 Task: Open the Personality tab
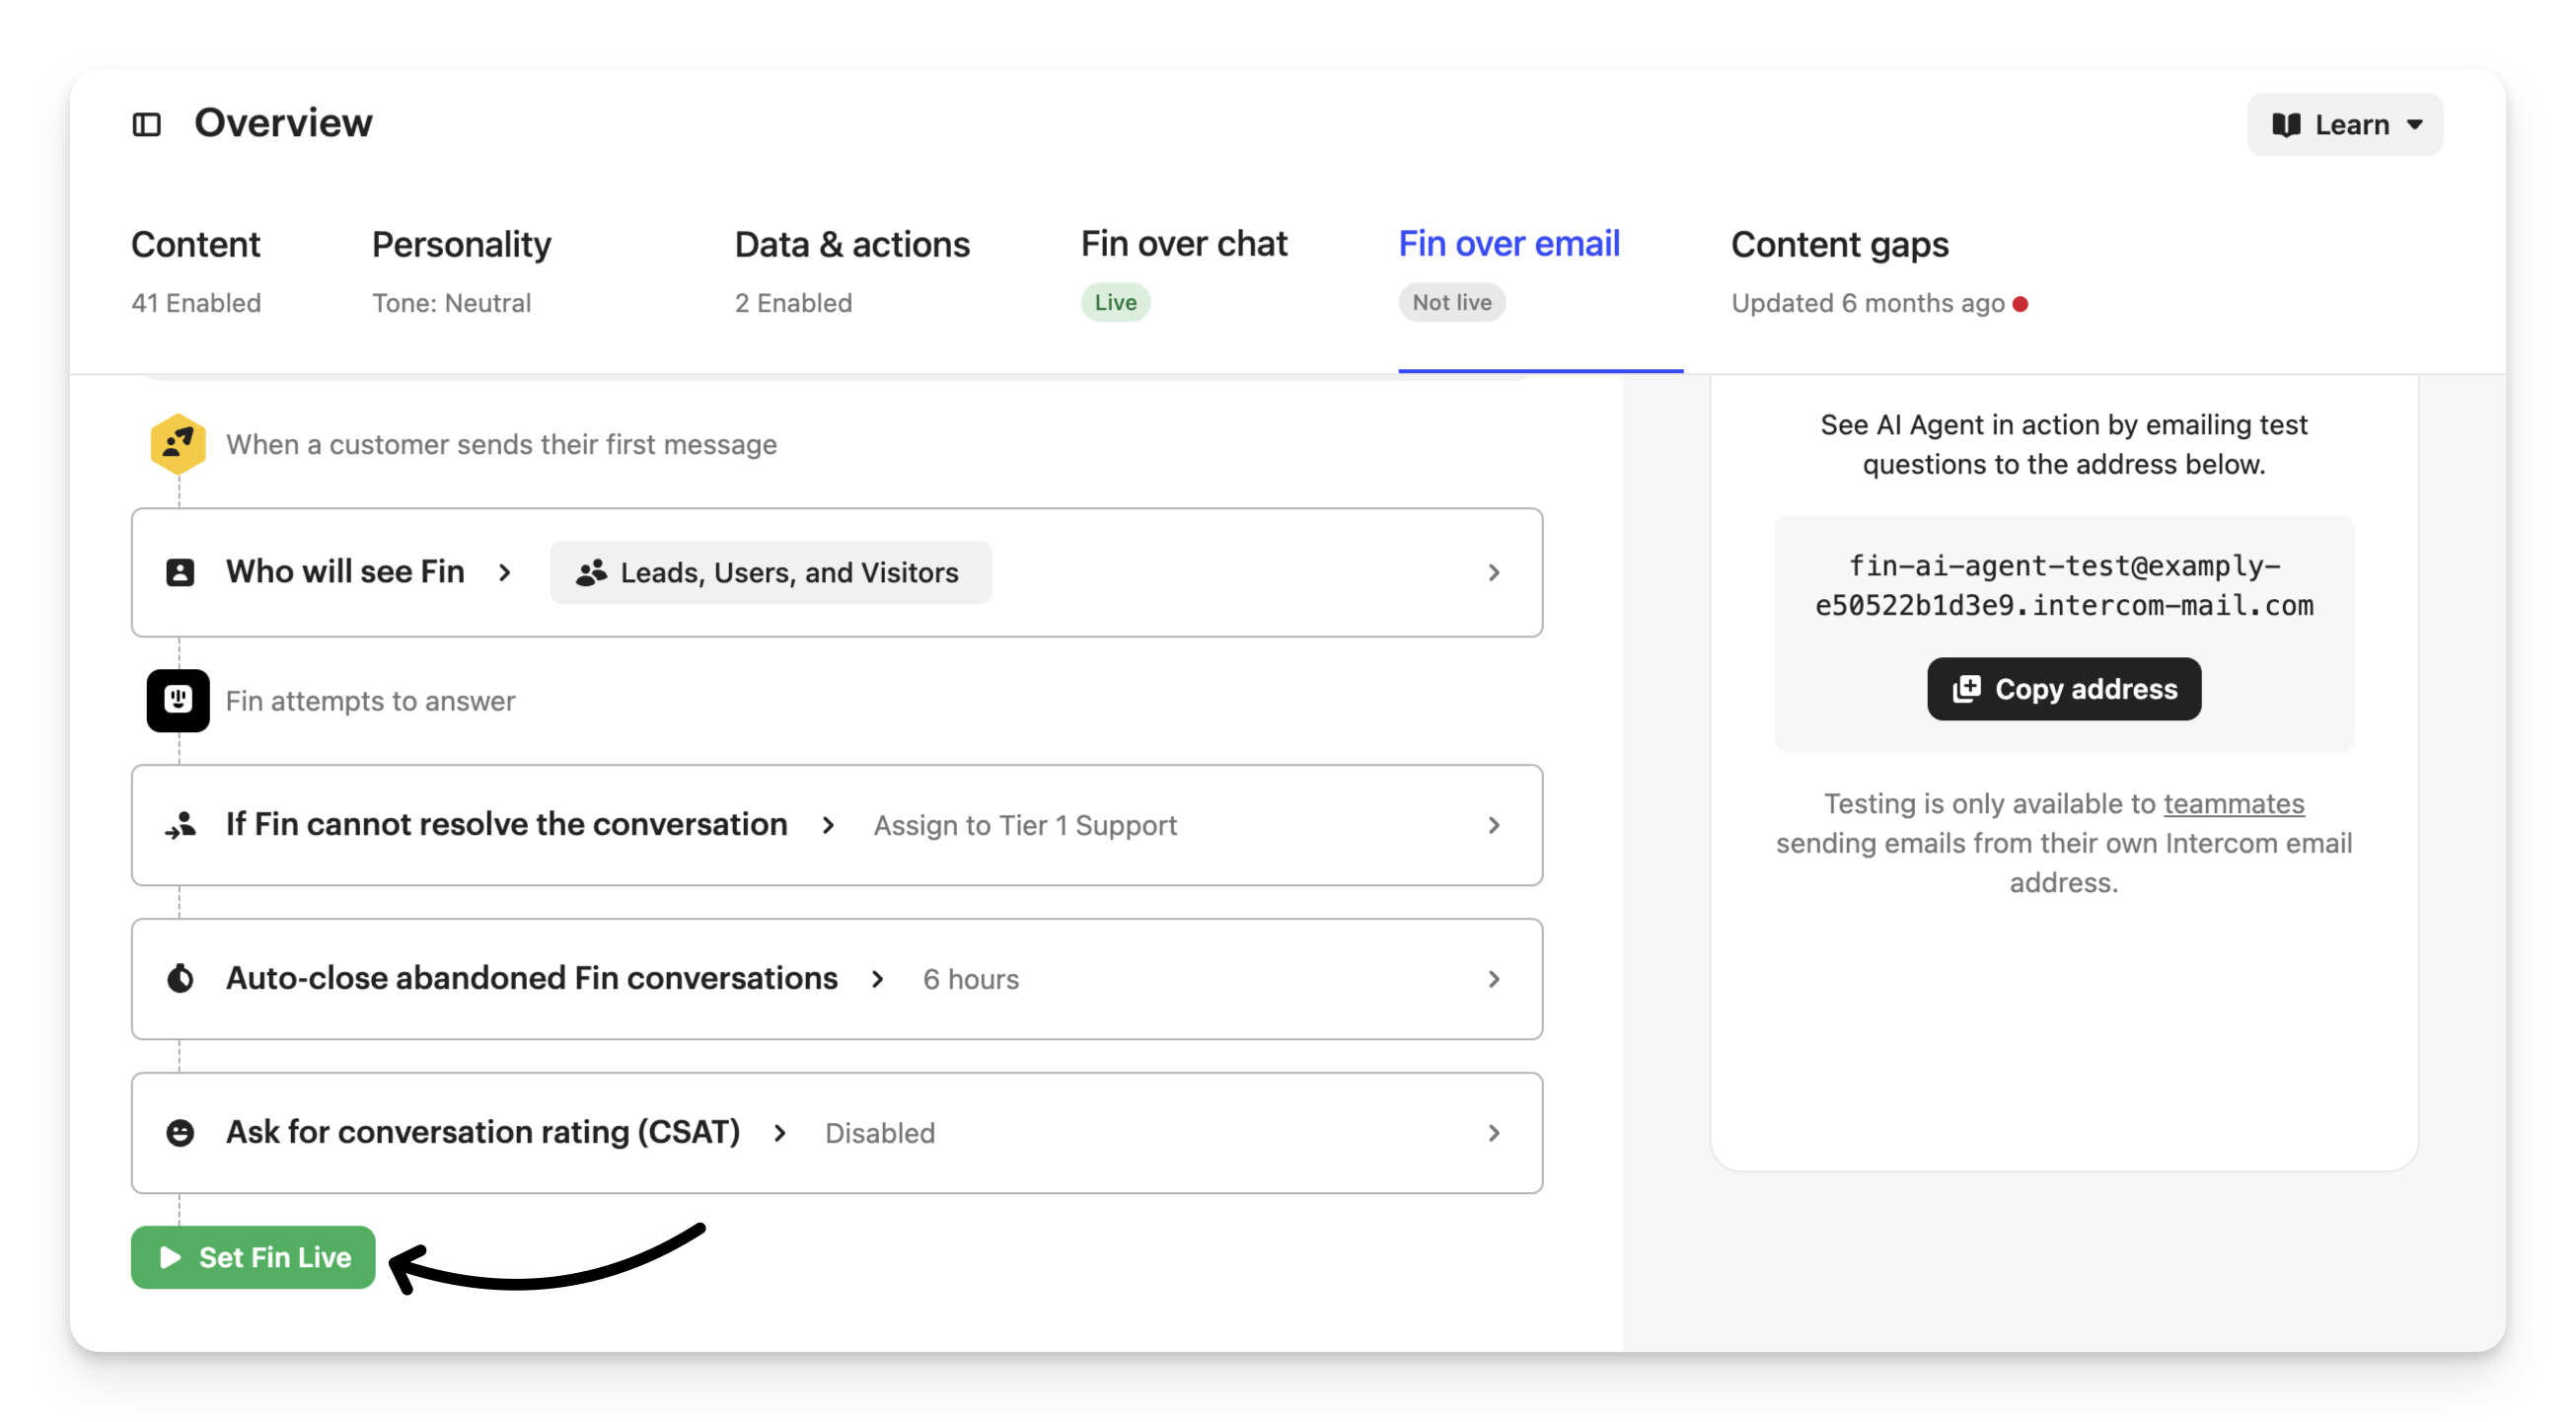[x=461, y=245]
